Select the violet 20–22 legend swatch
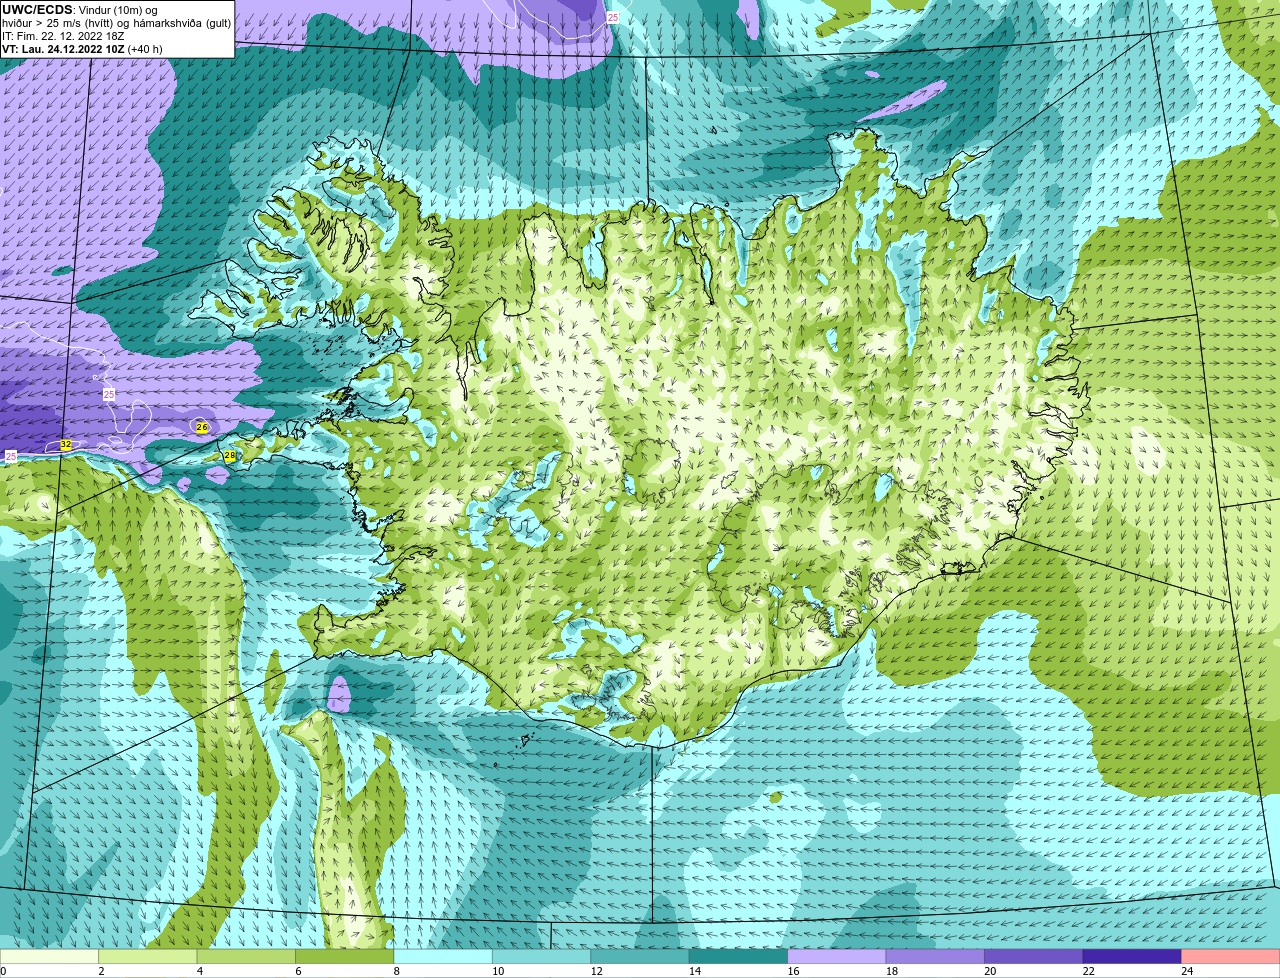The image size is (1280, 978). click(x=1034, y=957)
